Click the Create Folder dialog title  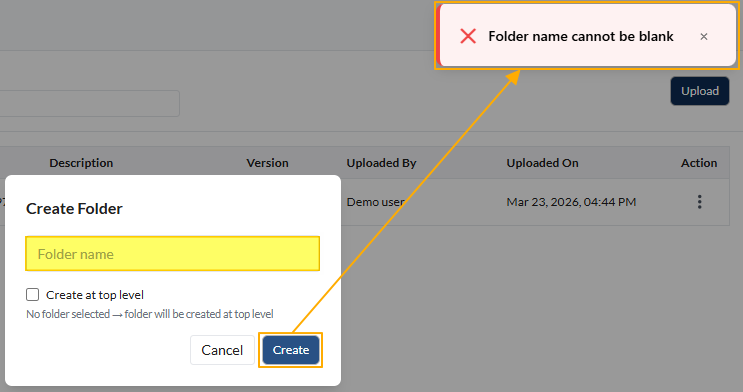click(x=74, y=209)
